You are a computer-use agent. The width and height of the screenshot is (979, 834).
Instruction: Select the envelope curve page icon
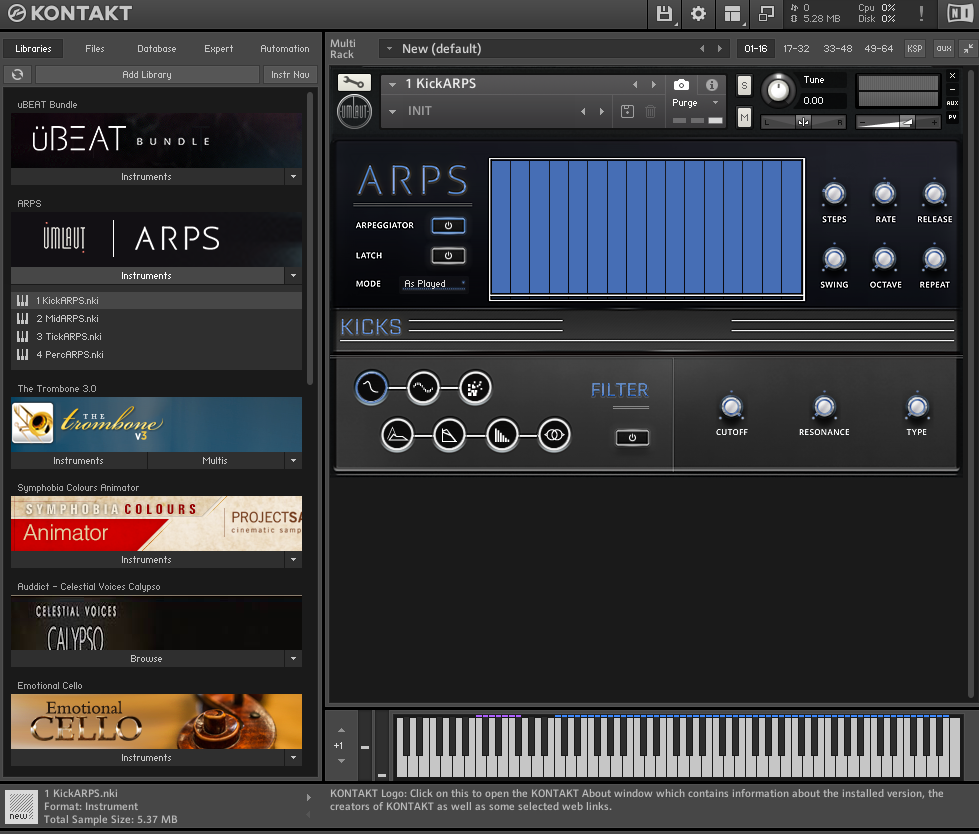[x=397, y=434]
